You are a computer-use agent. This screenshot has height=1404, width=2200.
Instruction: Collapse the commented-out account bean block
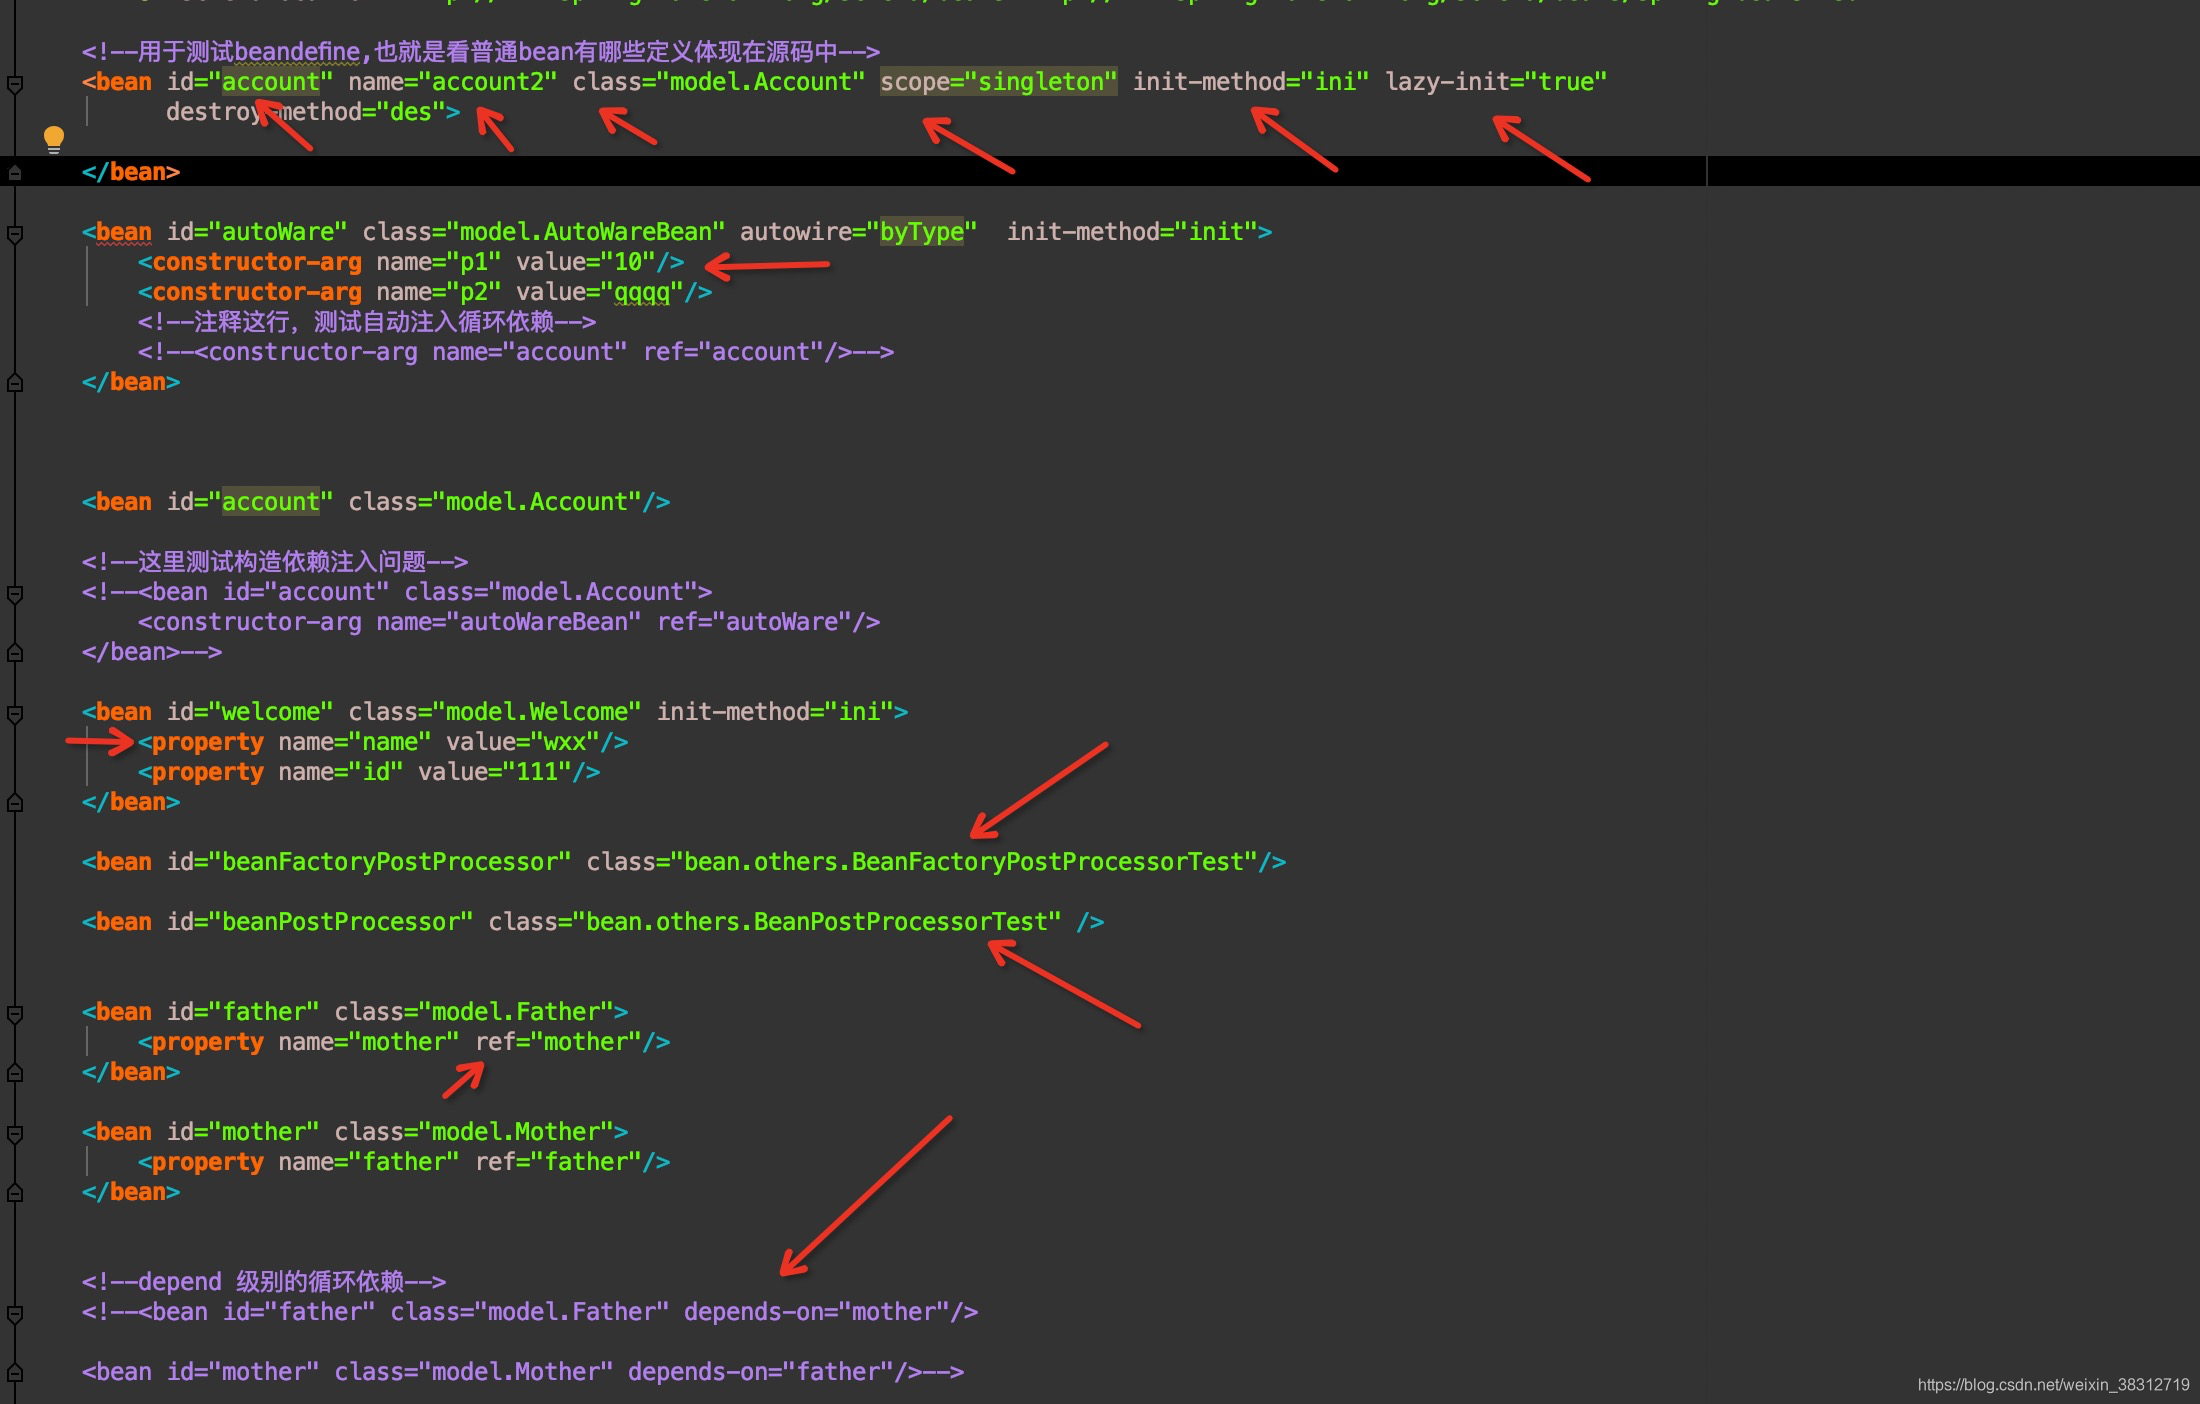pyautogui.click(x=15, y=594)
